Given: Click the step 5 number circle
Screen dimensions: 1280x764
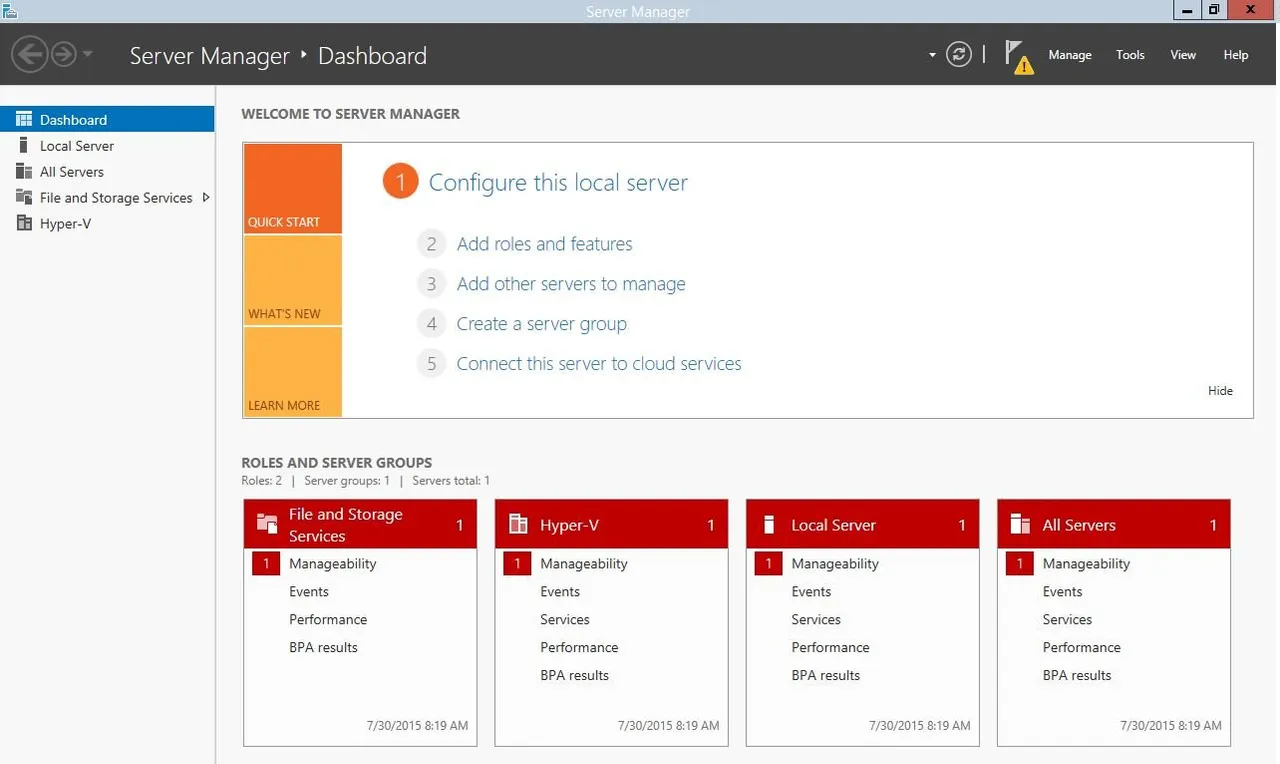Looking at the screenshot, I should tap(431, 364).
